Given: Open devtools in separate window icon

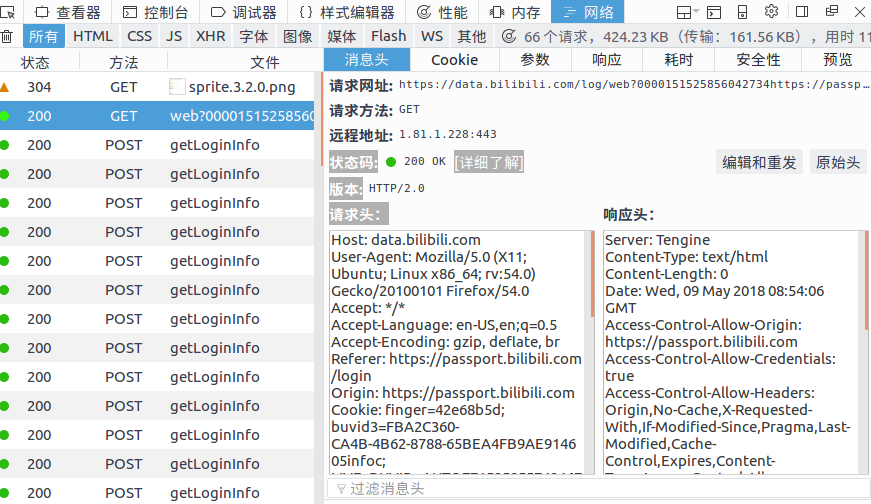Looking at the screenshot, I should [832, 11].
